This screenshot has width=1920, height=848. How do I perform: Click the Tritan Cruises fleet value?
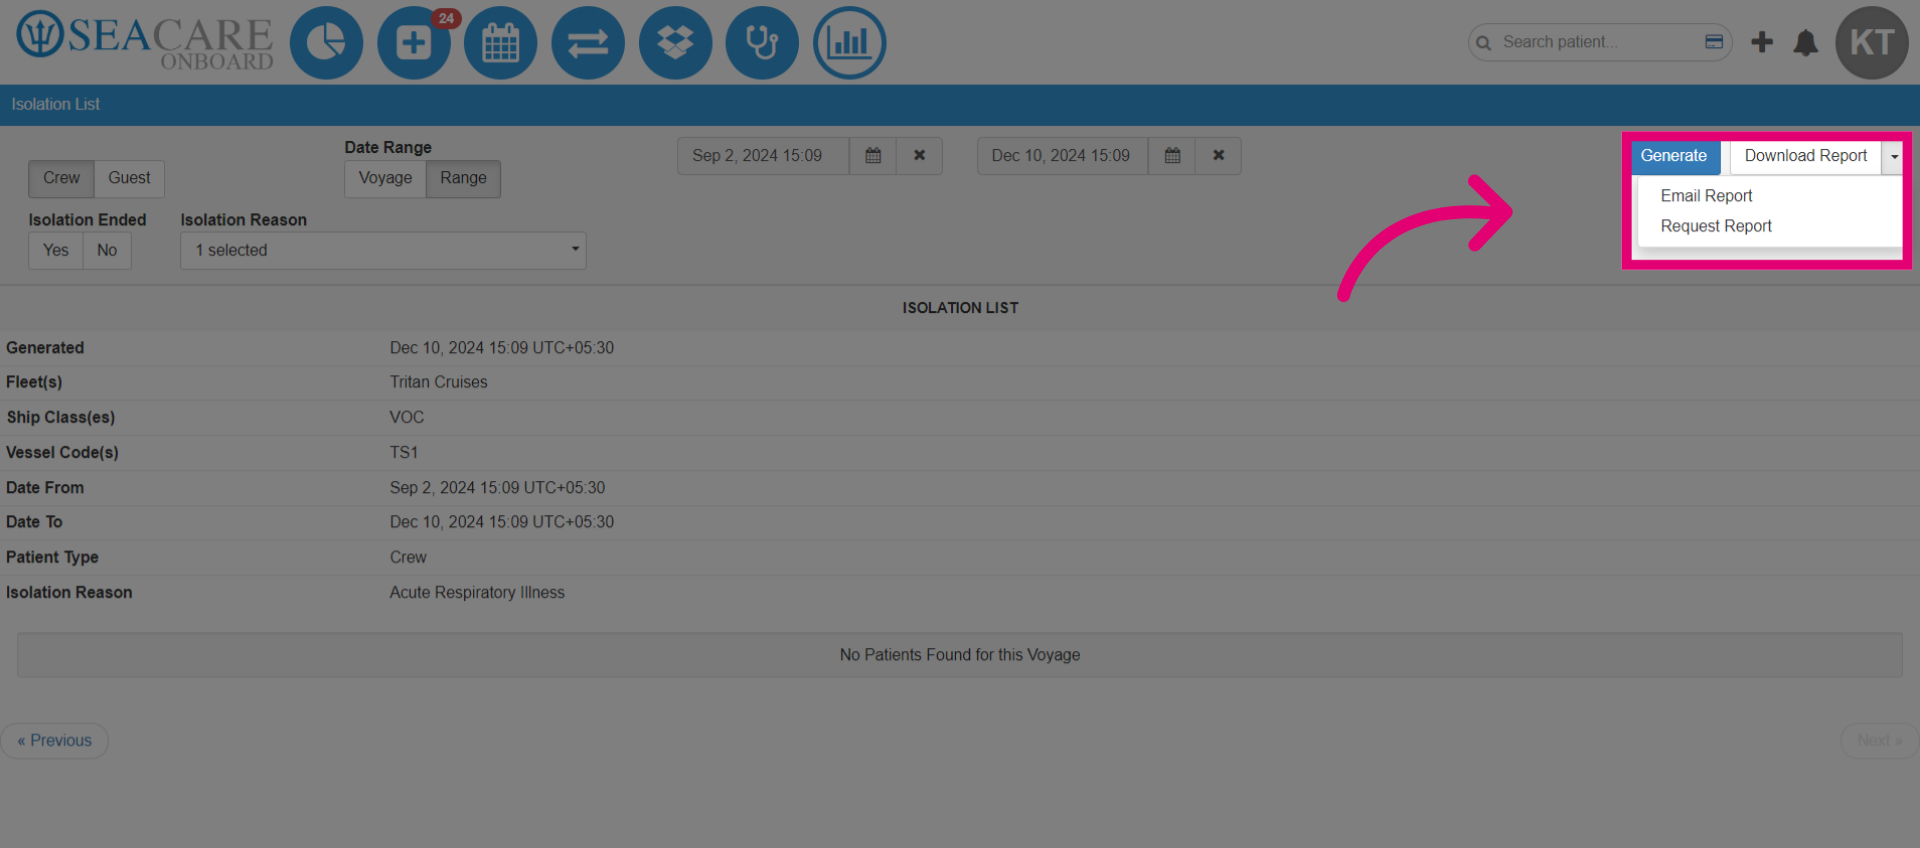click(x=439, y=382)
